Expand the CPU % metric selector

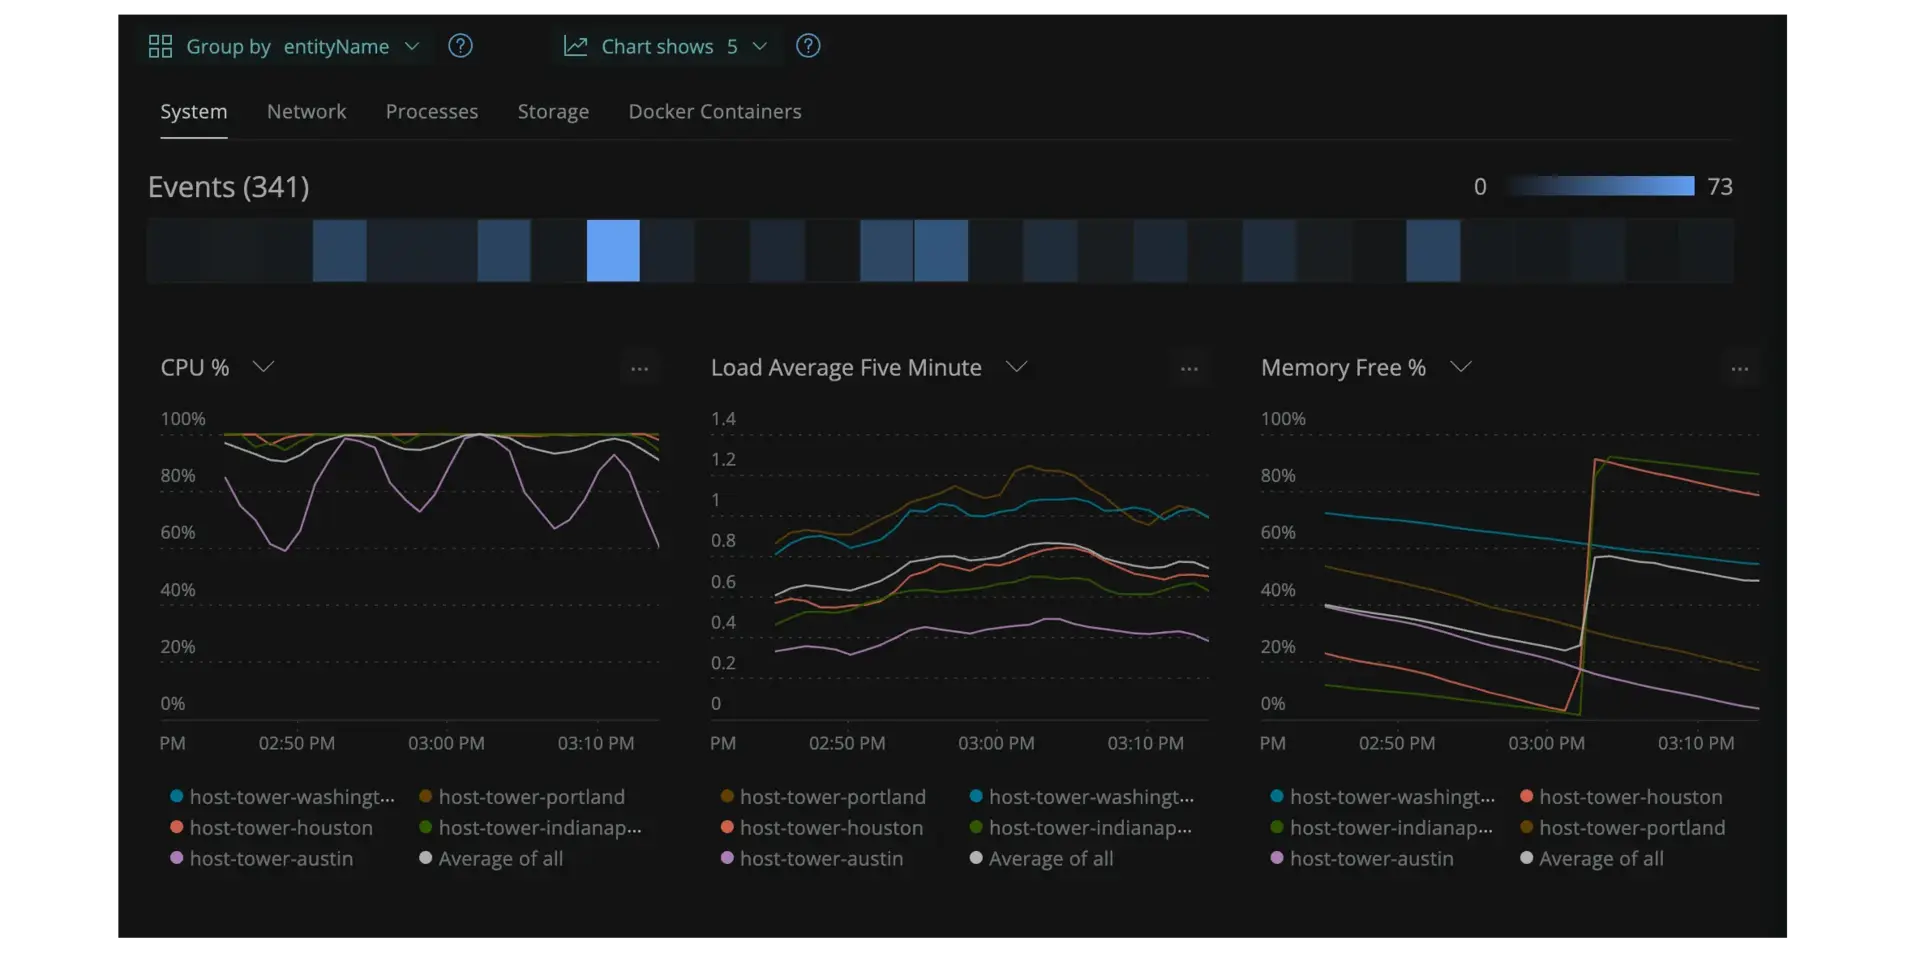point(263,367)
